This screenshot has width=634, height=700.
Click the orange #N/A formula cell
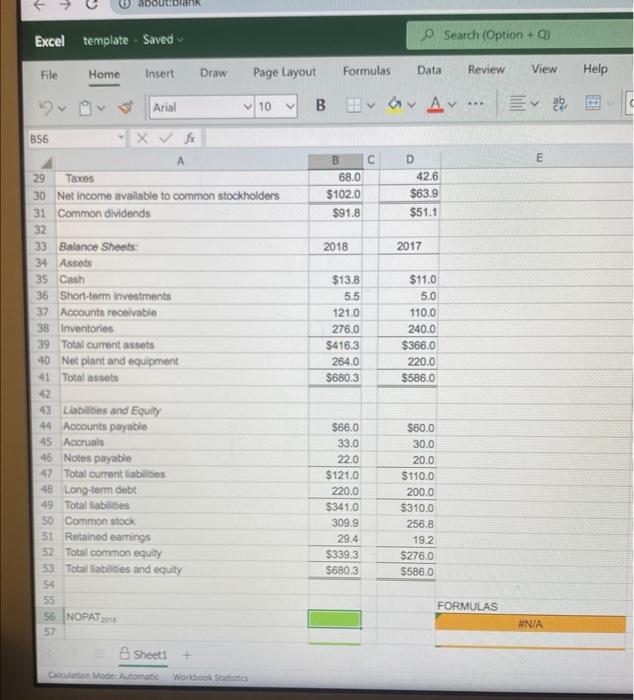tap(530, 624)
